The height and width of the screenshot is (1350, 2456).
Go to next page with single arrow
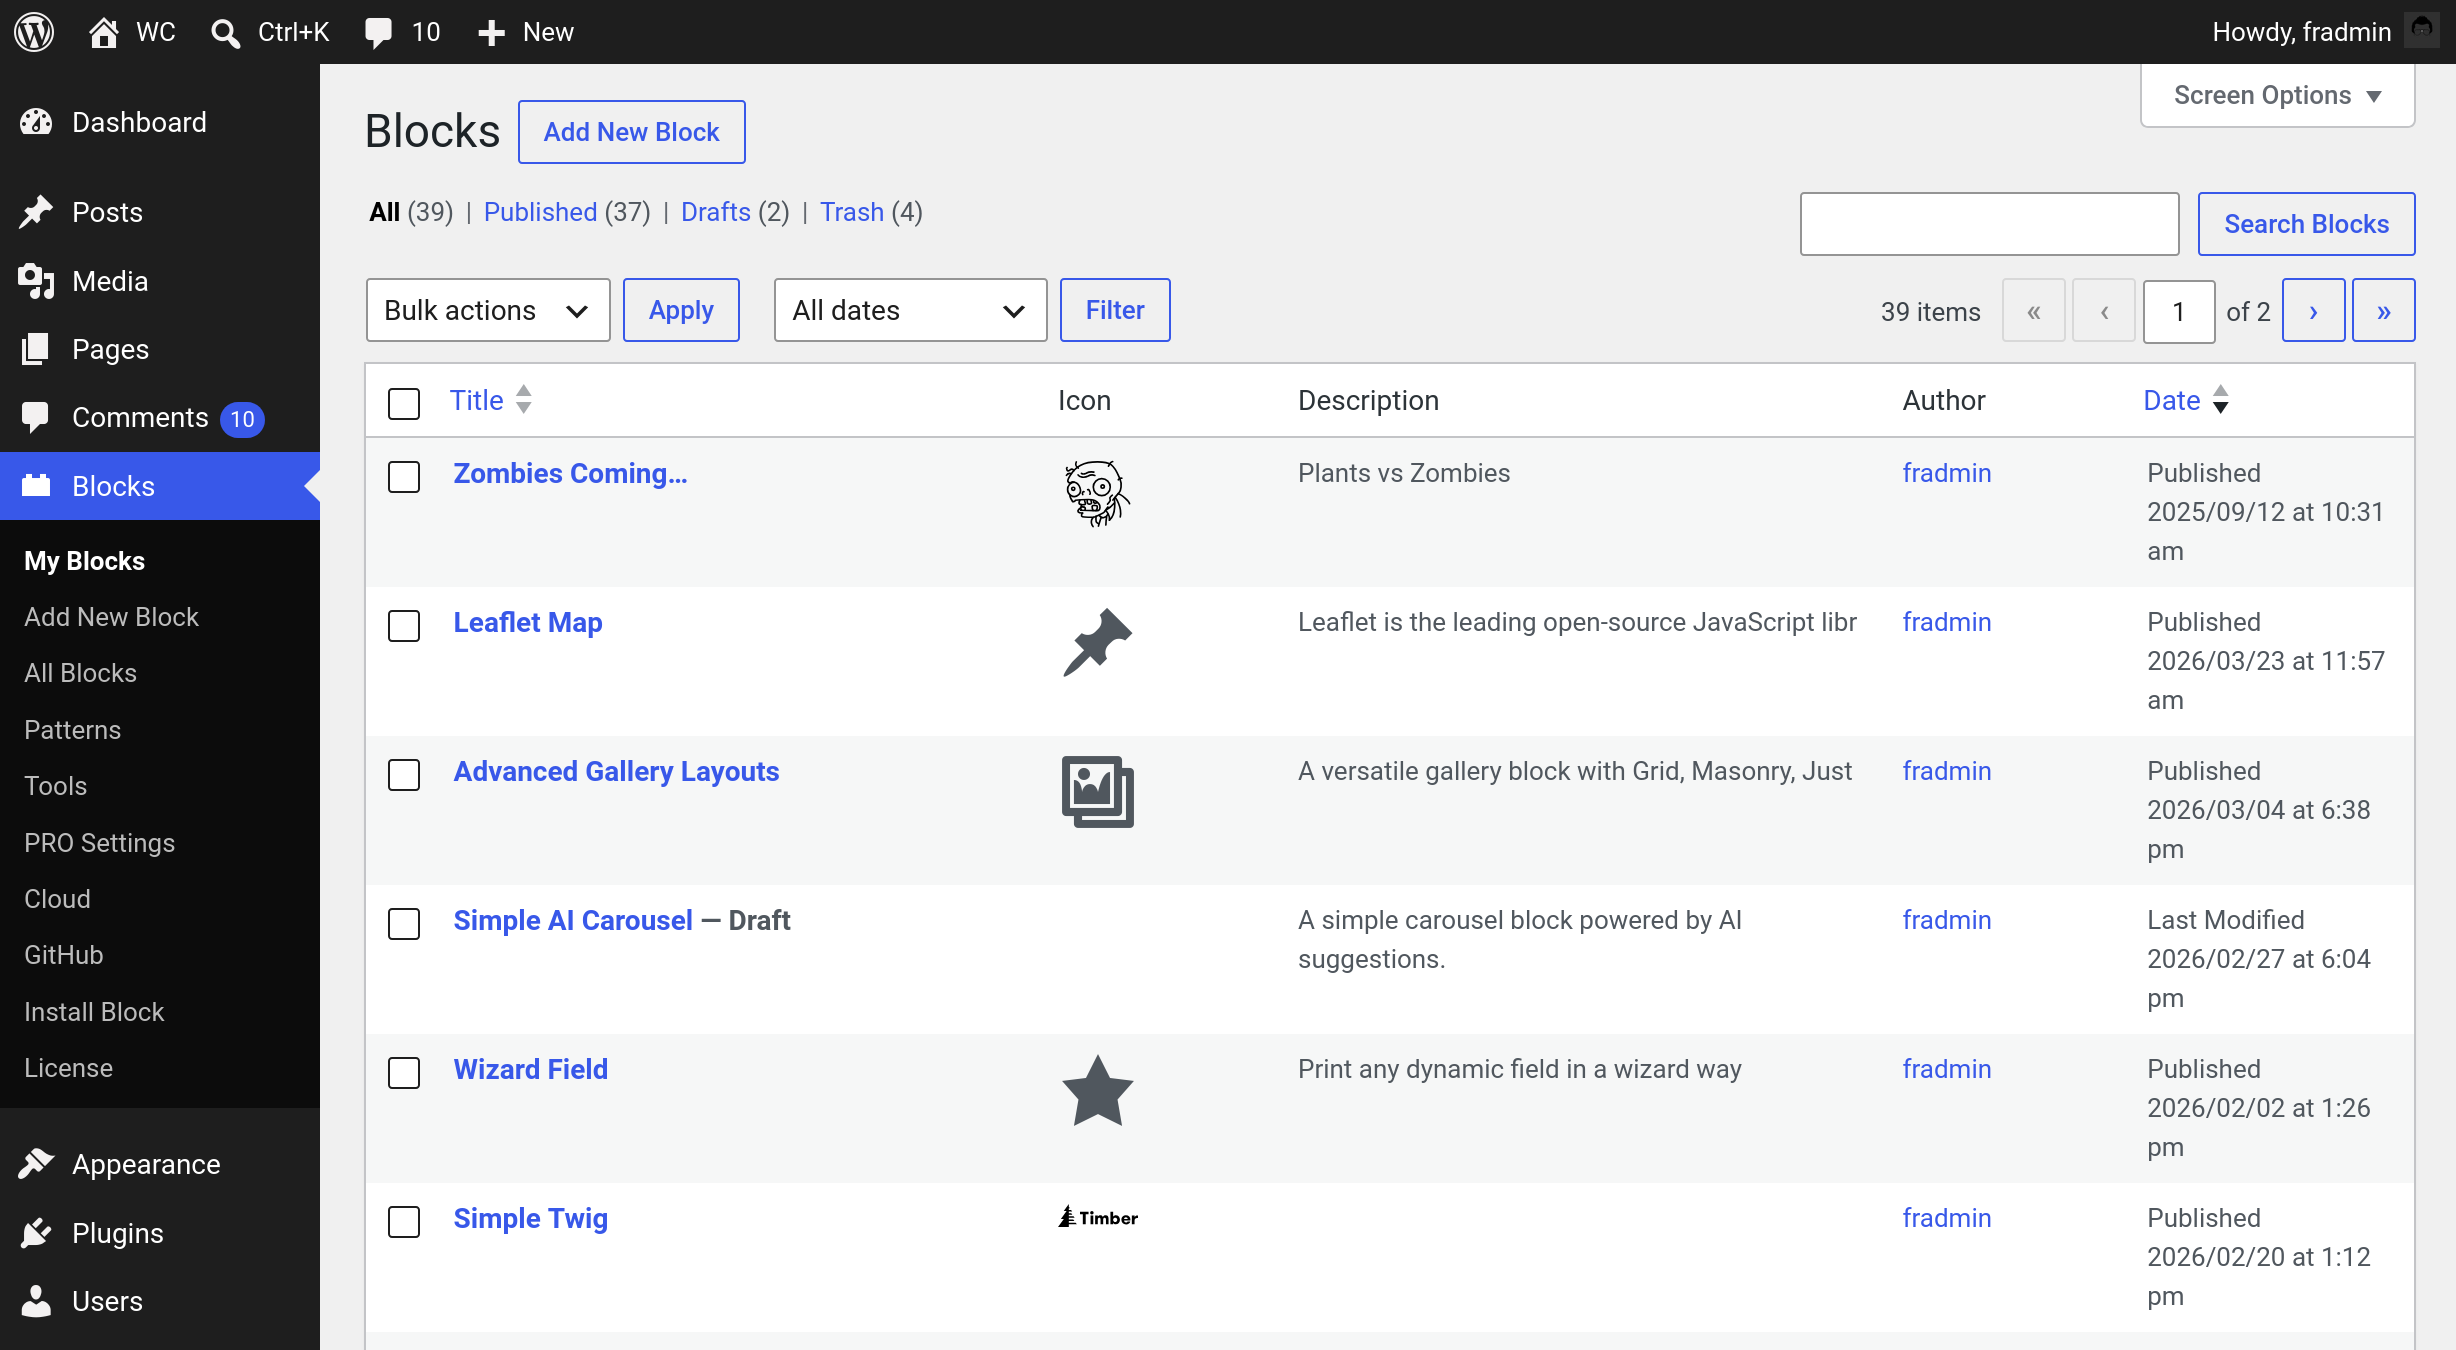2313,311
